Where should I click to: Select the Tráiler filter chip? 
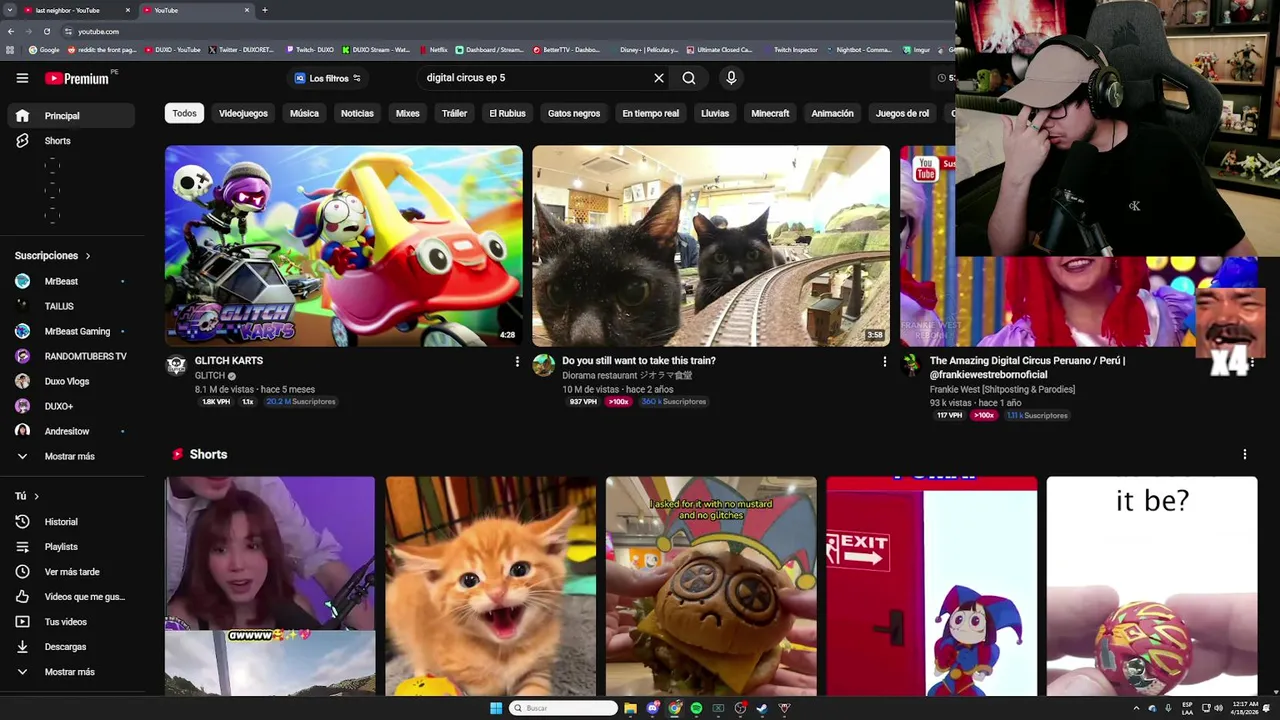454,114
